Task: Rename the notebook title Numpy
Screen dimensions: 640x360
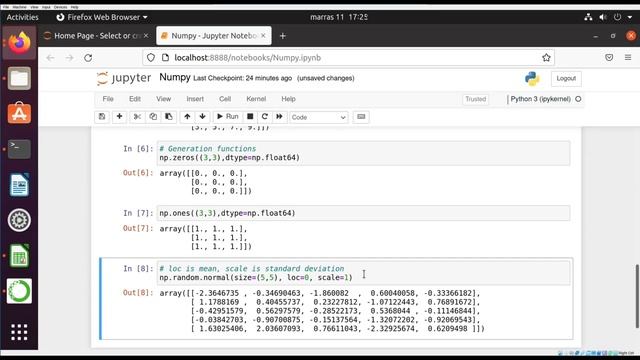Action: point(175,77)
